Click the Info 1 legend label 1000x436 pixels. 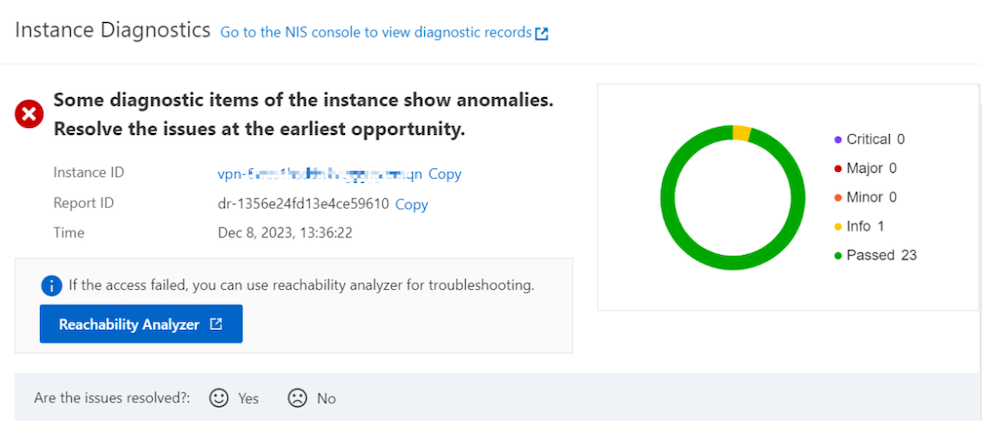coord(865,226)
